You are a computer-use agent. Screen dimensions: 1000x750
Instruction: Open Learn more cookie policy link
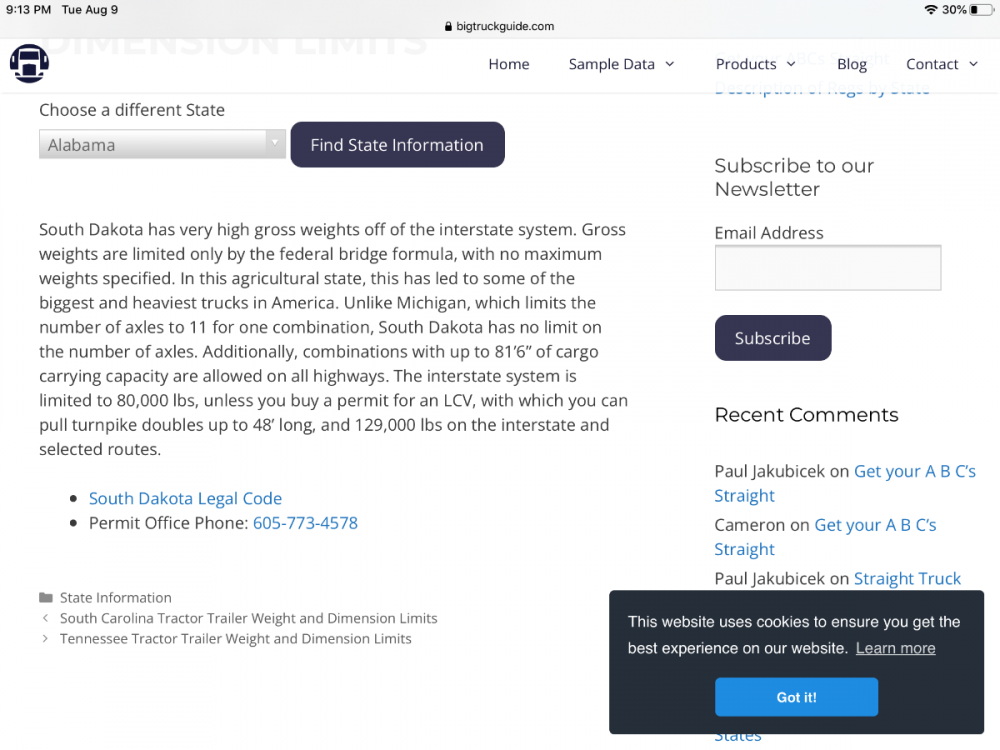[895, 648]
